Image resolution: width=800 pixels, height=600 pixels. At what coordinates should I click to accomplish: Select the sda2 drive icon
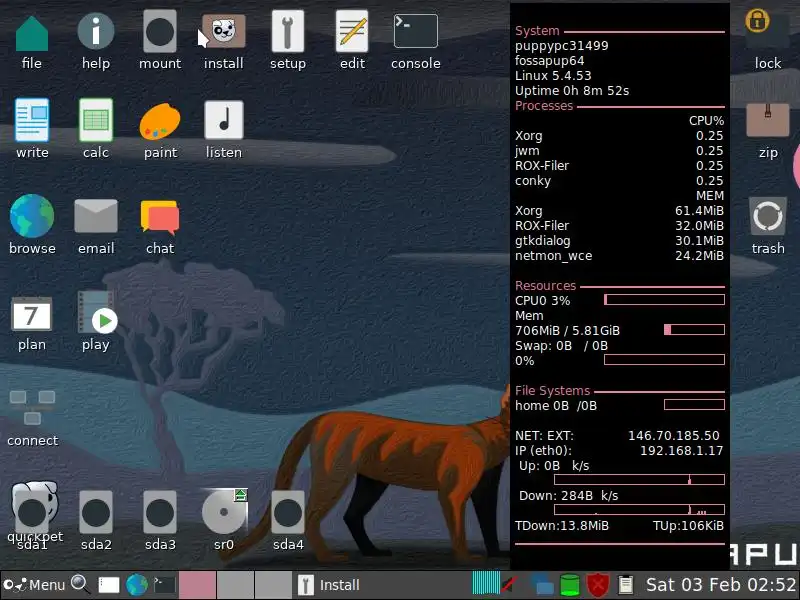[96, 513]
